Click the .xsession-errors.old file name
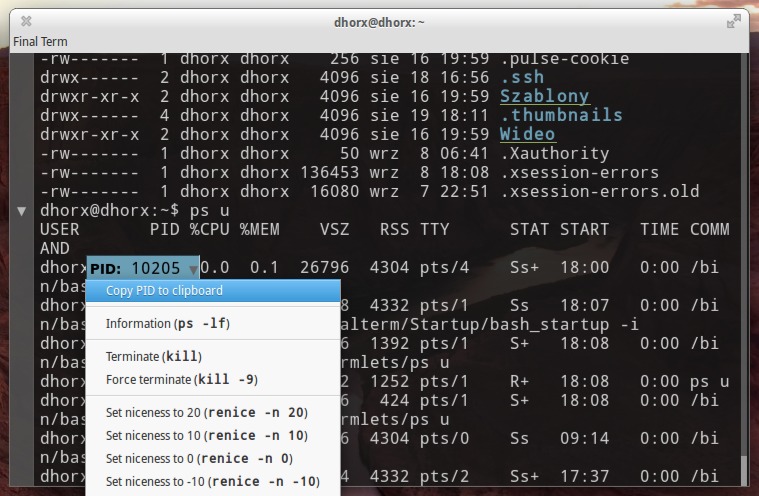The image size is (759, 496). pos(600,192)
